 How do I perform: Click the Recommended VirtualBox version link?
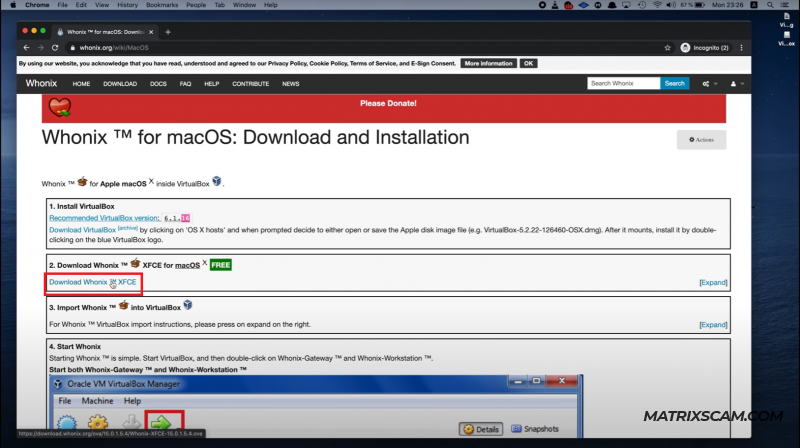point(104,218)
